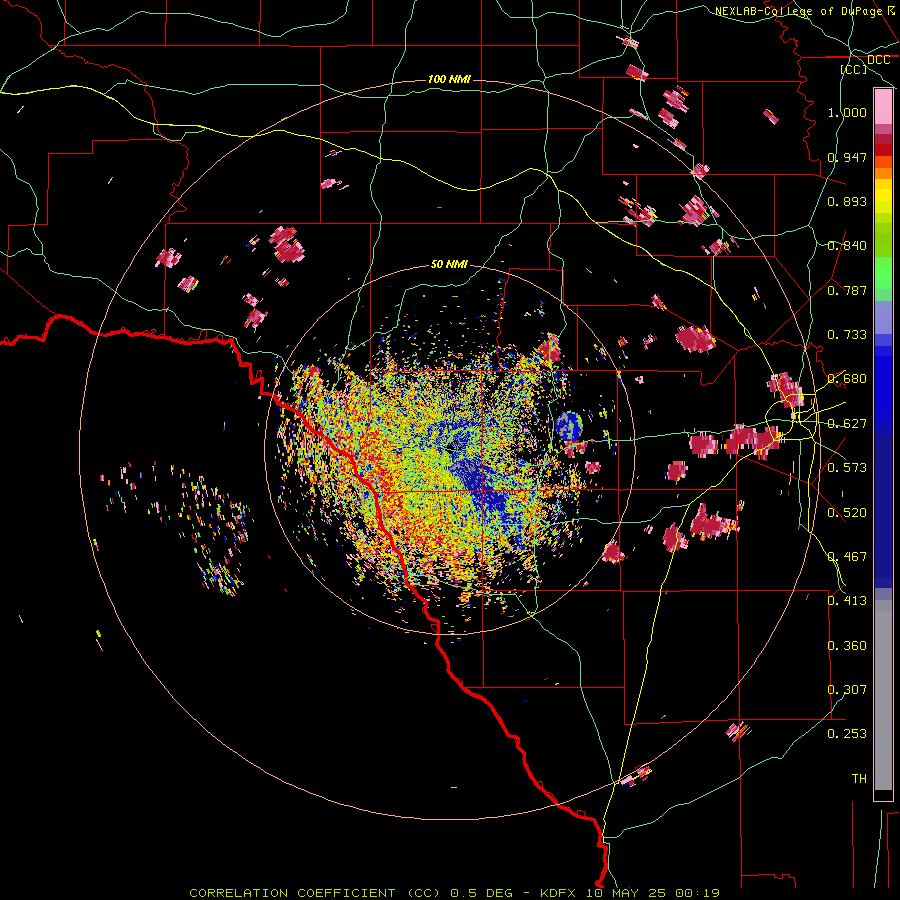Image resolution: width=900 pixels, height=900 pixels.
Task: Click the round blue echo east of the radar
Action: [569, 426]
